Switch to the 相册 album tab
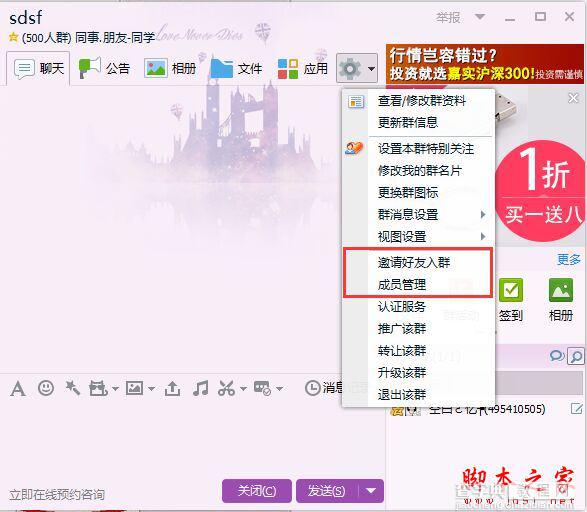Screen dimensions: 587x512 (170, 68)
